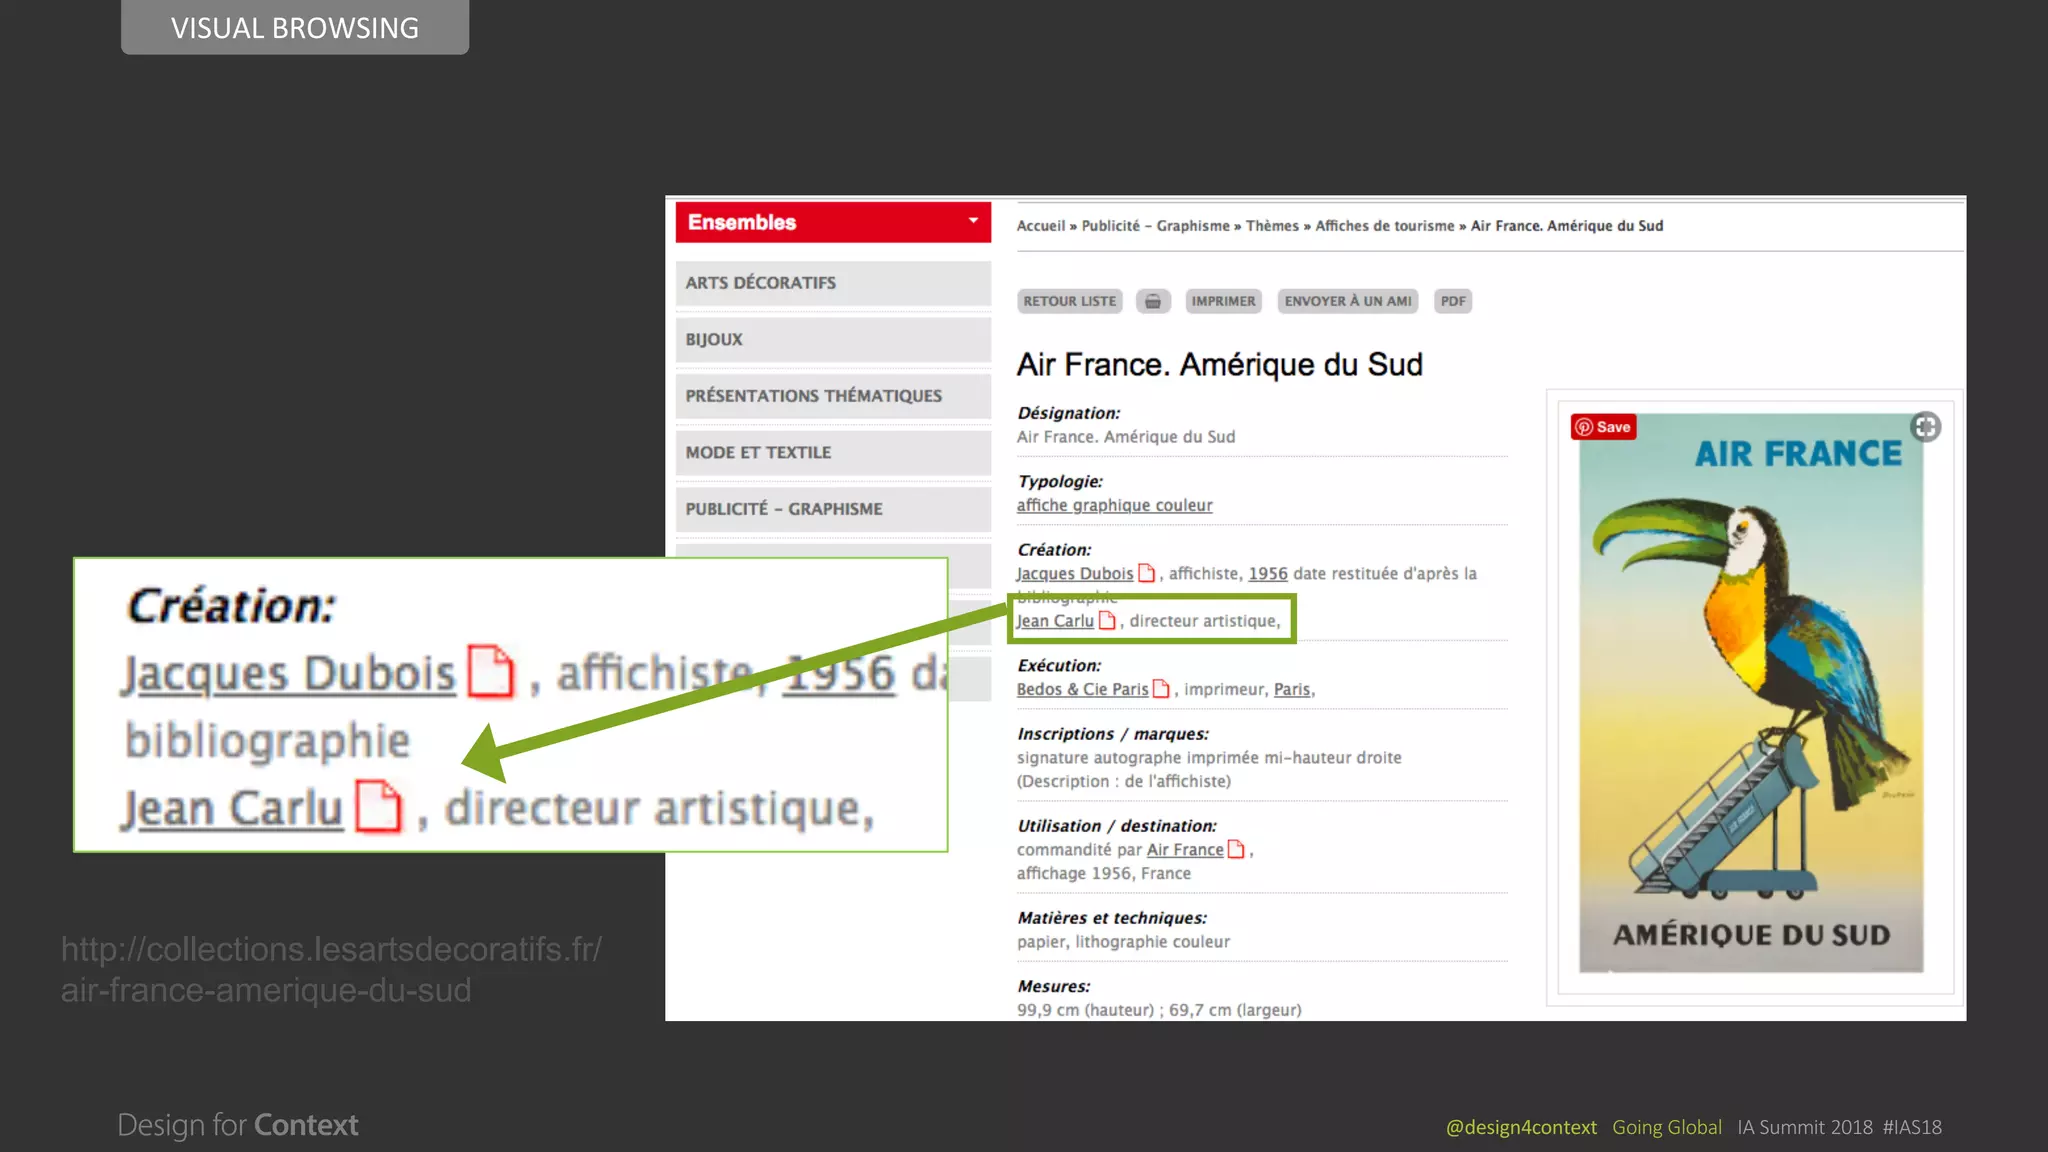
Task: Click Affiches de tourisme breadcrumb
Action: pos(1384,226)
